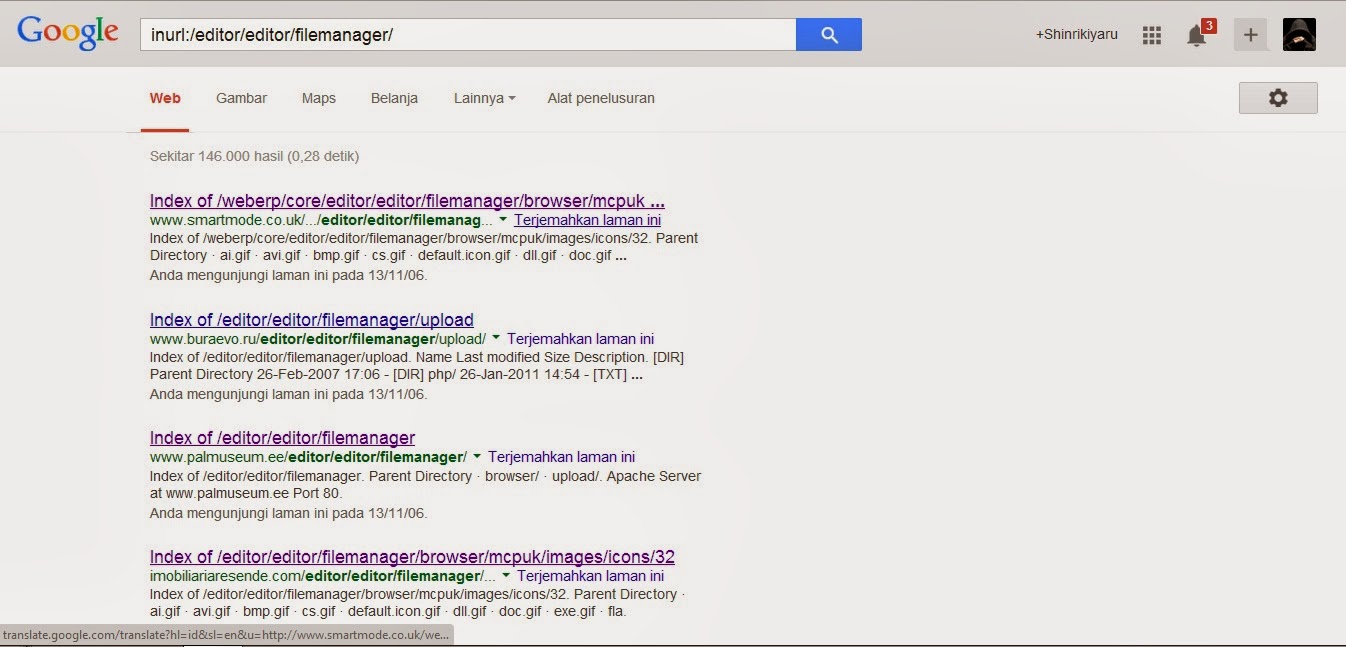Switch to the Belanja tab
This screenshot has width=1346, height=647.
(394, 98)
